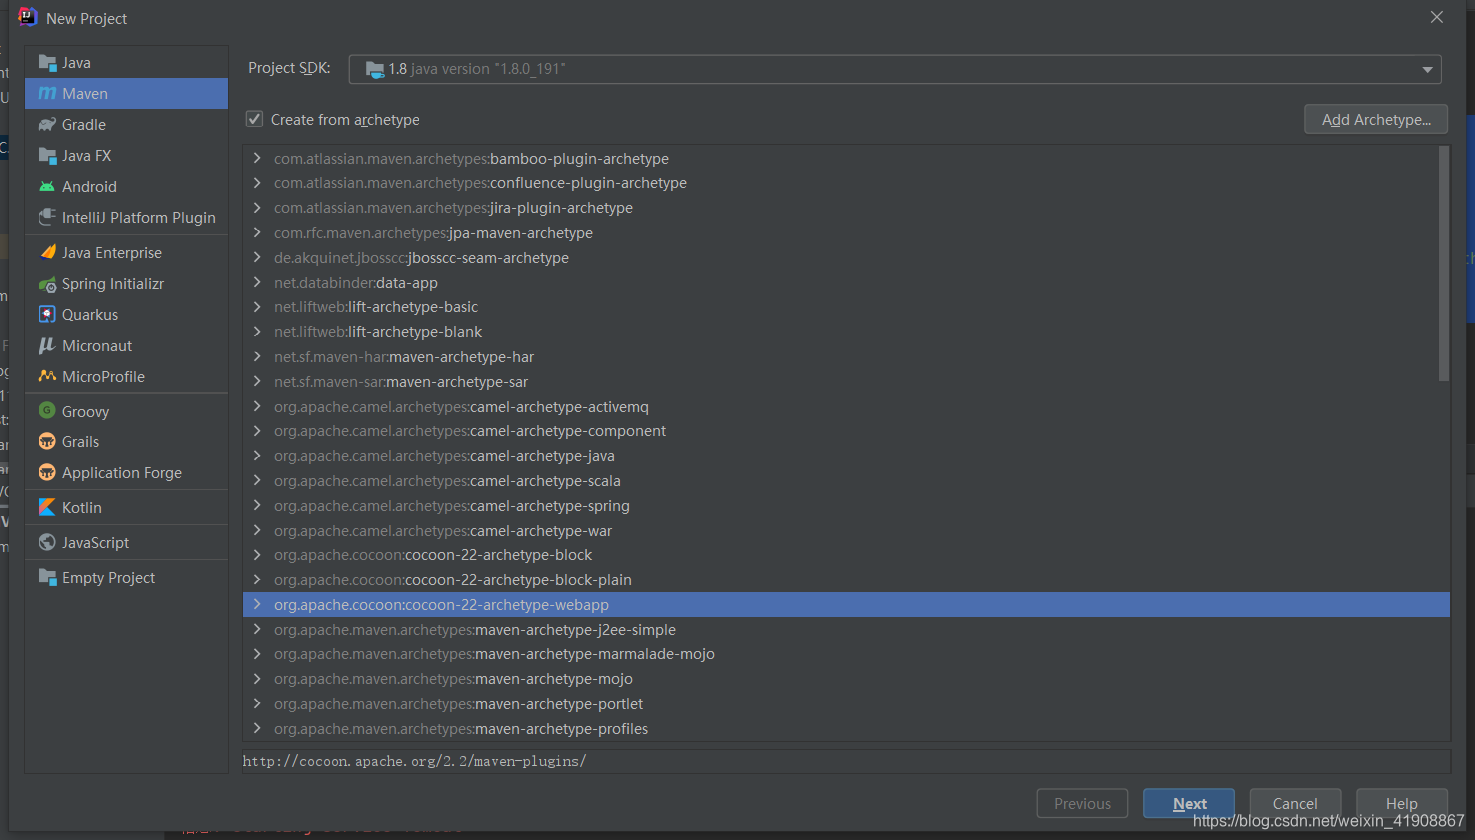Viewport: 1475px width, 840px height.
Task: Click the JavaScript globe icon
Action: [47, 543]
